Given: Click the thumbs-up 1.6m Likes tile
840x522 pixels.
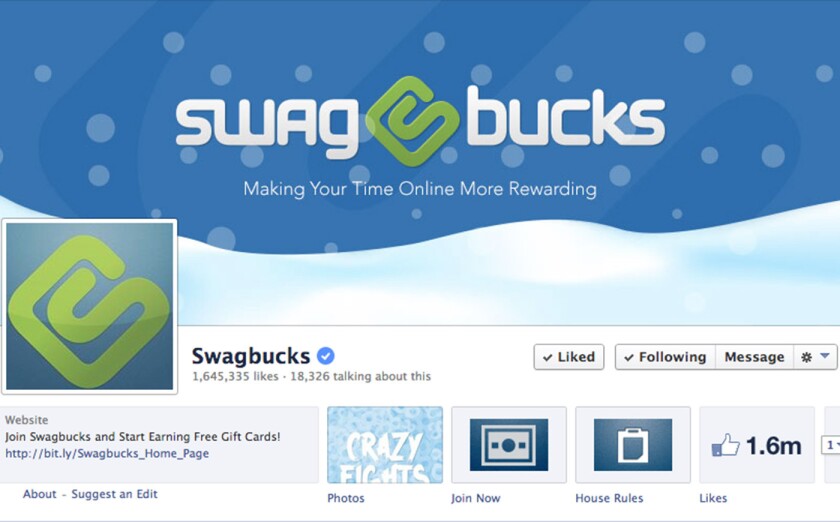Looking at the screenshot, I should [x=757, y=445].
